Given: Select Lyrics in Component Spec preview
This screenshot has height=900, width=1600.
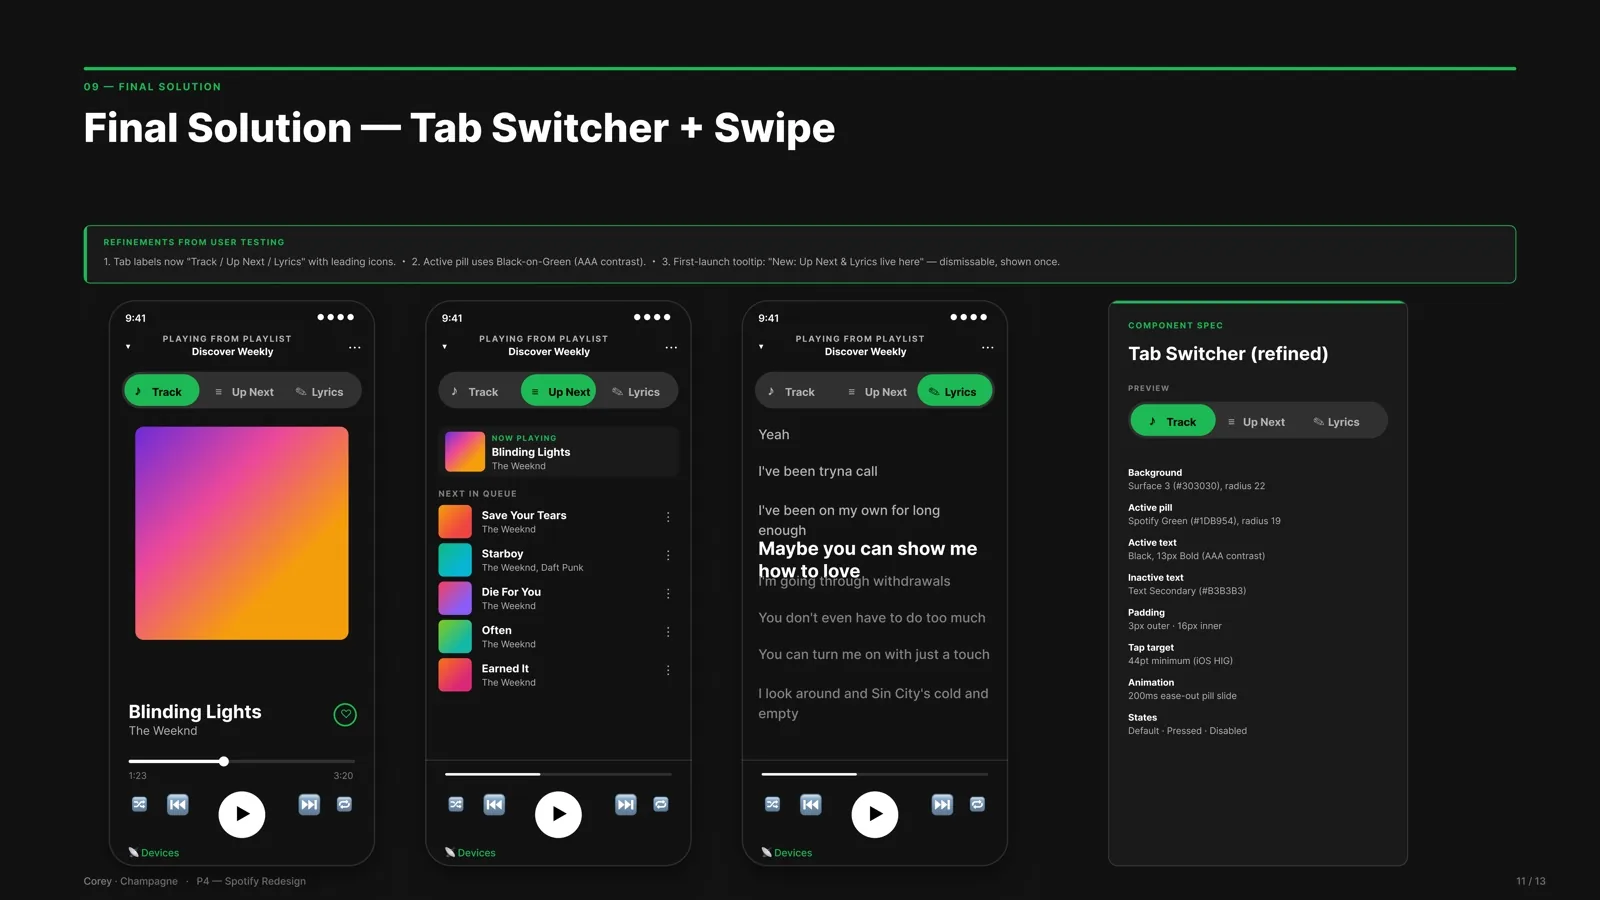Looking at the screenshot, I should pos(1337,422).
